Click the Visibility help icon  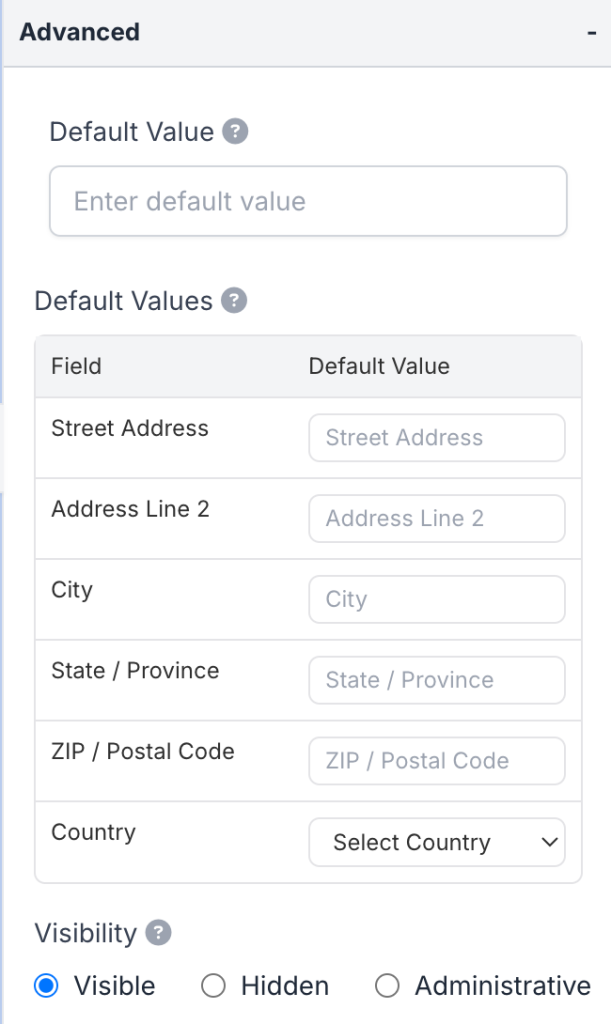(158, 933)
